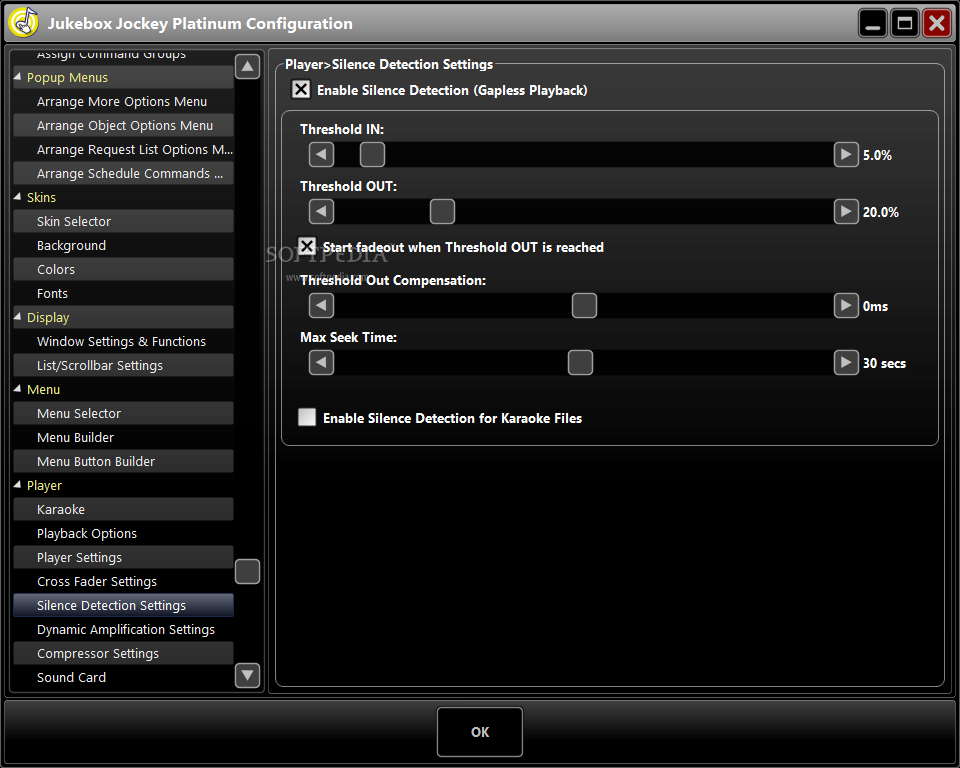Click the Threshold OUT left arrow
Screen dimensions: 960x768
321,211
